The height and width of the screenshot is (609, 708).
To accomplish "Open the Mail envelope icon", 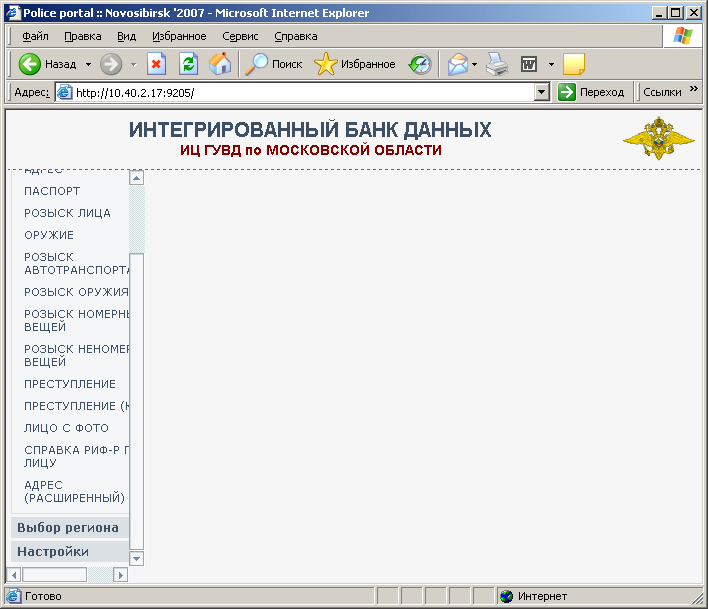I will tap(458, 65).
